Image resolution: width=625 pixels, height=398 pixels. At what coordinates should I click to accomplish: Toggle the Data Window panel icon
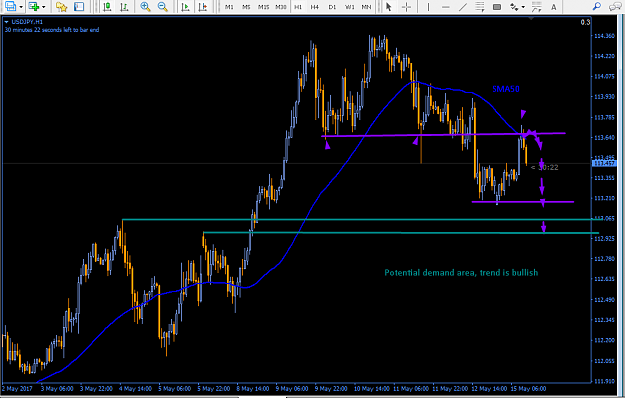coord(79,6)
